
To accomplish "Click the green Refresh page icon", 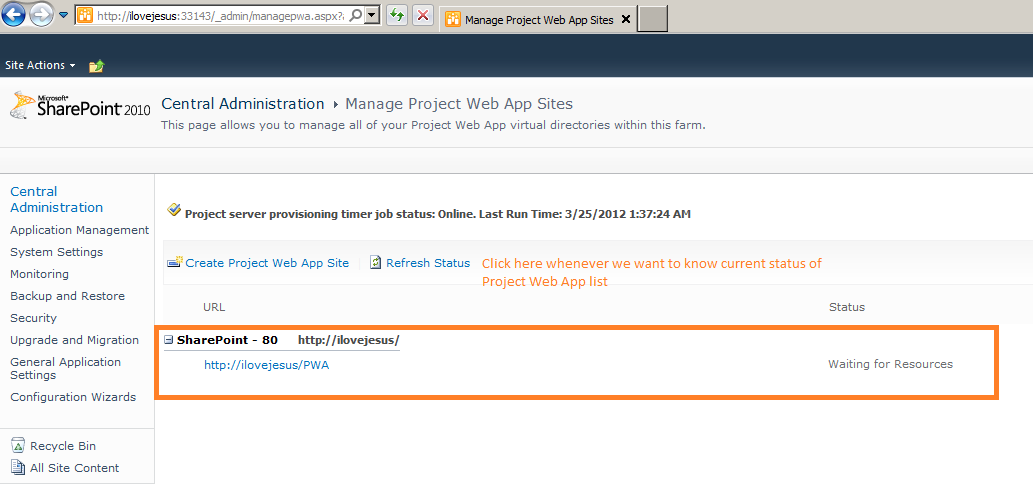I will click(x=396, y=16).
